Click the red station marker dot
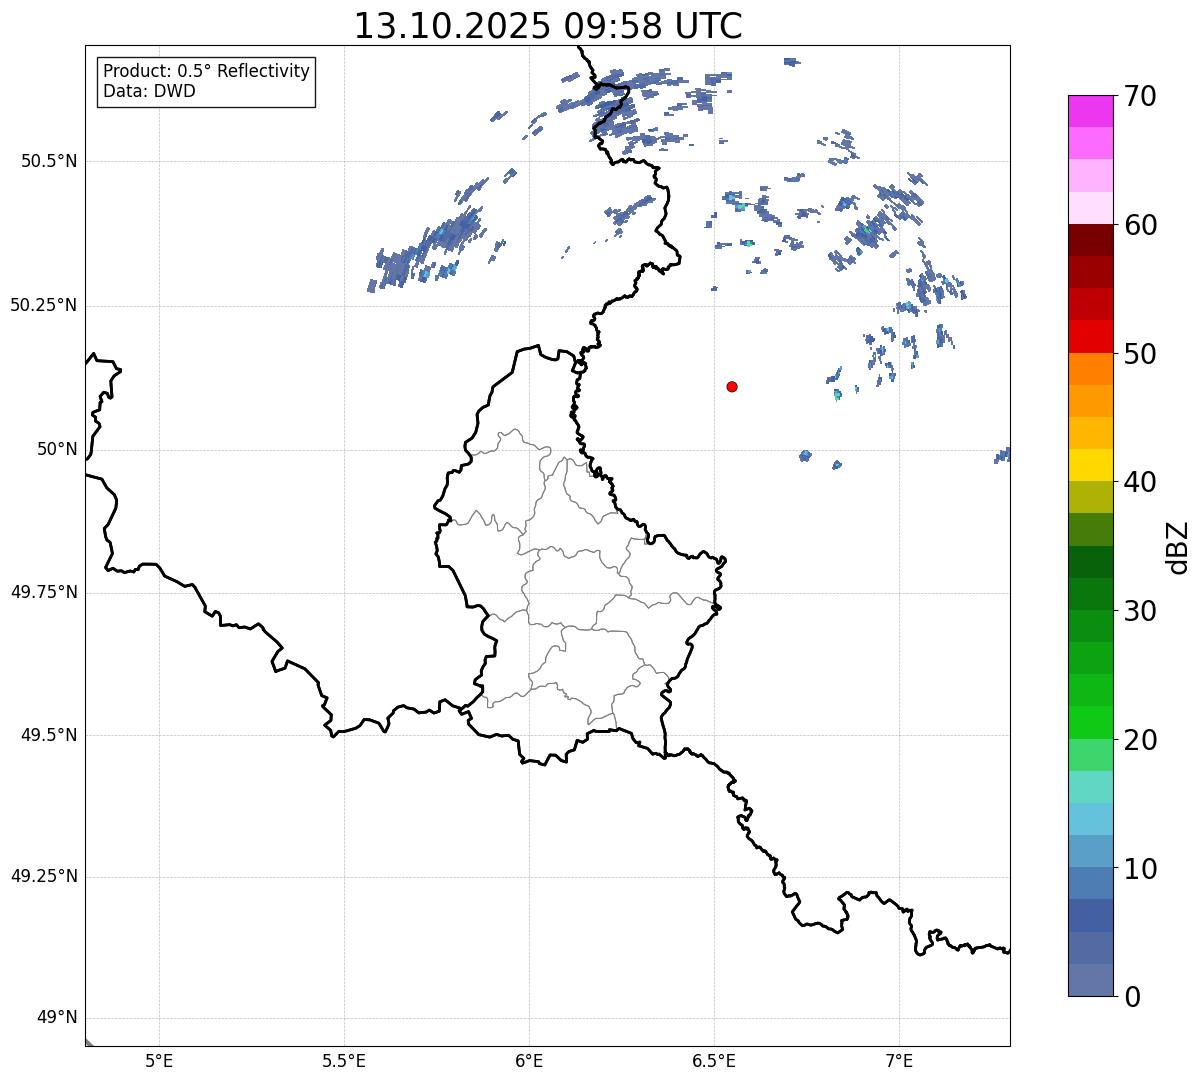 [x=732, y=386]
